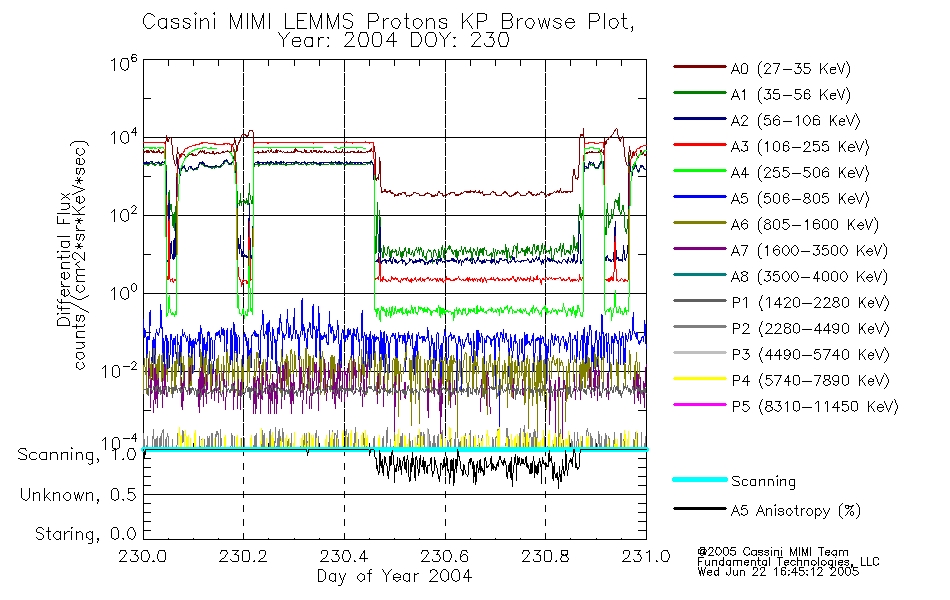Image resolution: width=950 pixels, height=600 pixels.
Task: Click the olive A6 legend line
Action: 700,223
